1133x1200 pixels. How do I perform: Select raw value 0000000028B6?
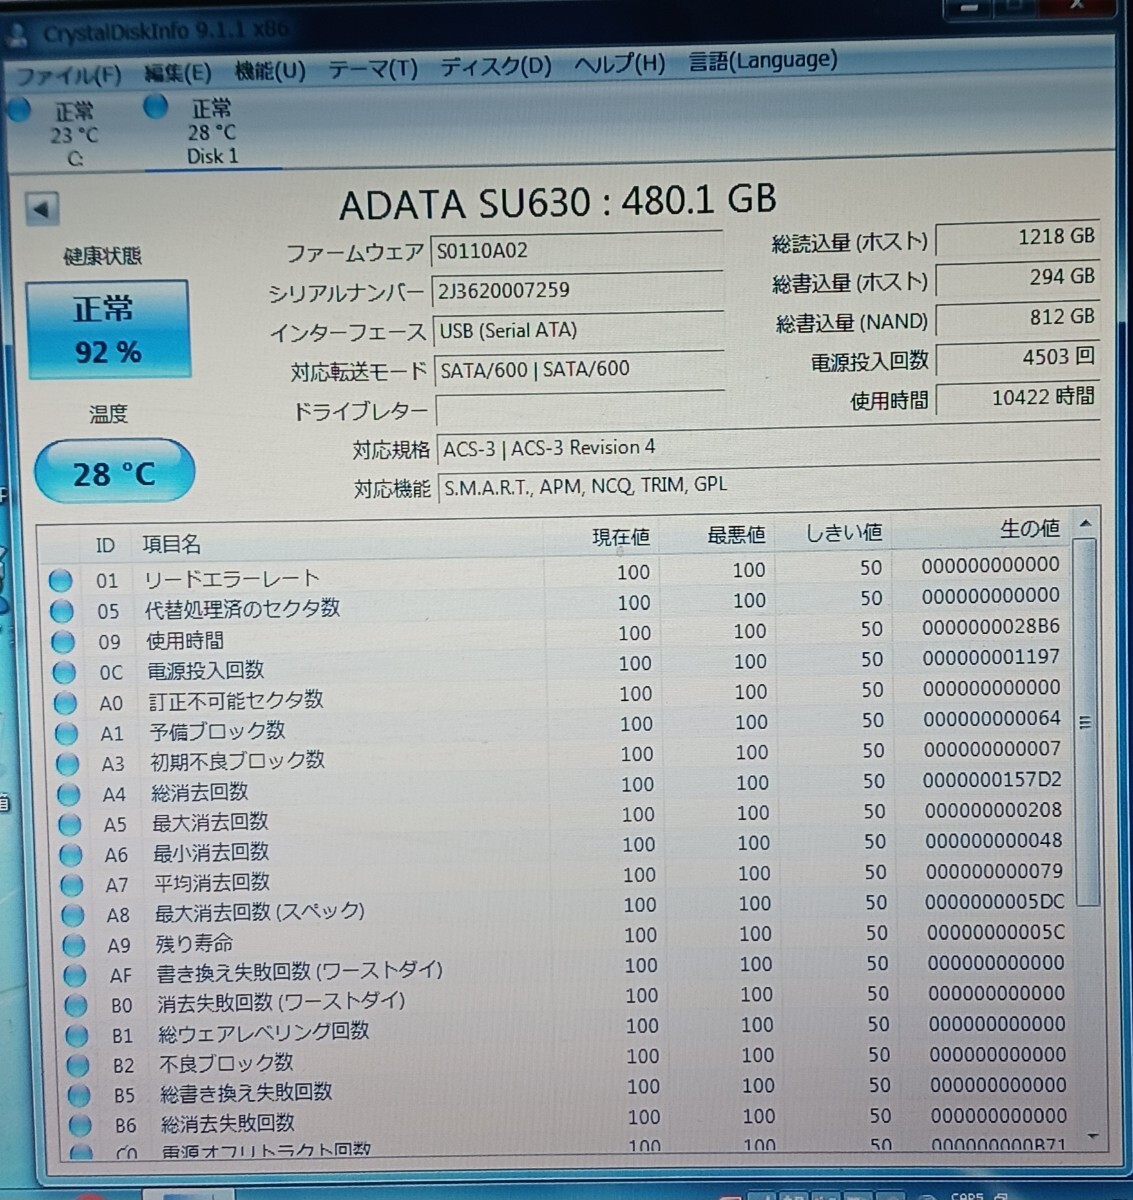(x=991, y=627)
